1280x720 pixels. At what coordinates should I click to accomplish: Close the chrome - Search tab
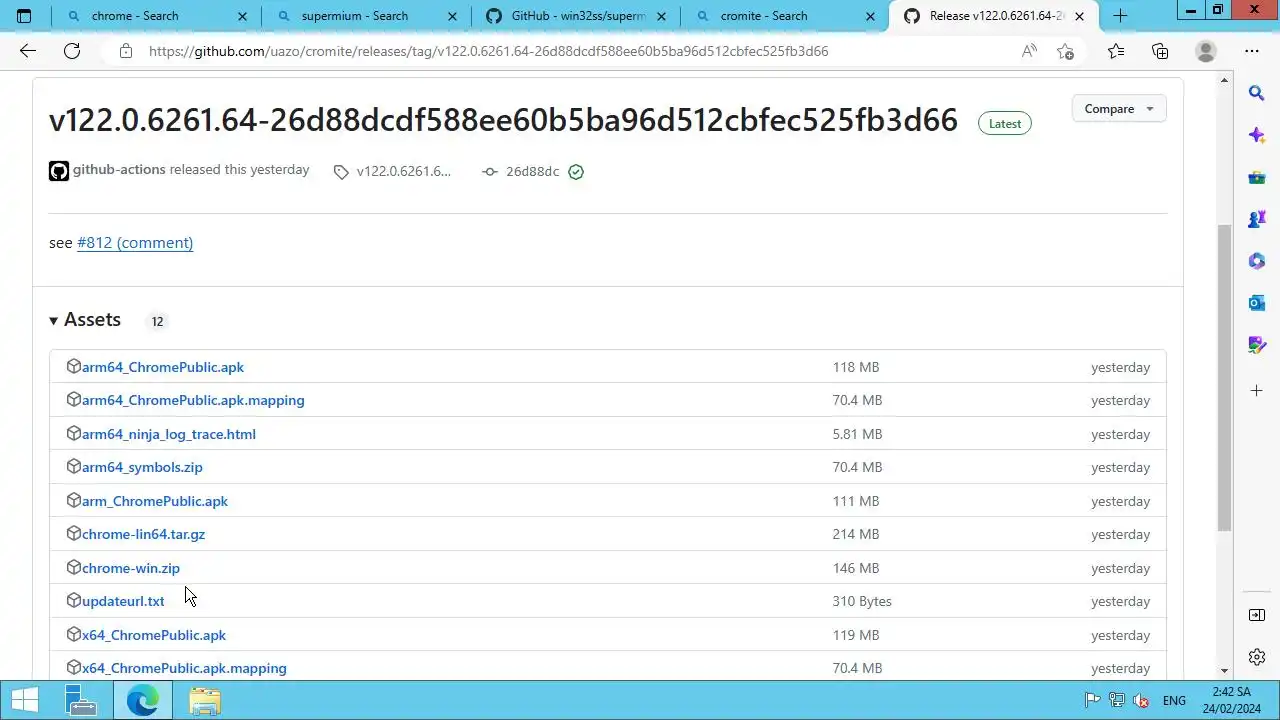tap(243, 16)
